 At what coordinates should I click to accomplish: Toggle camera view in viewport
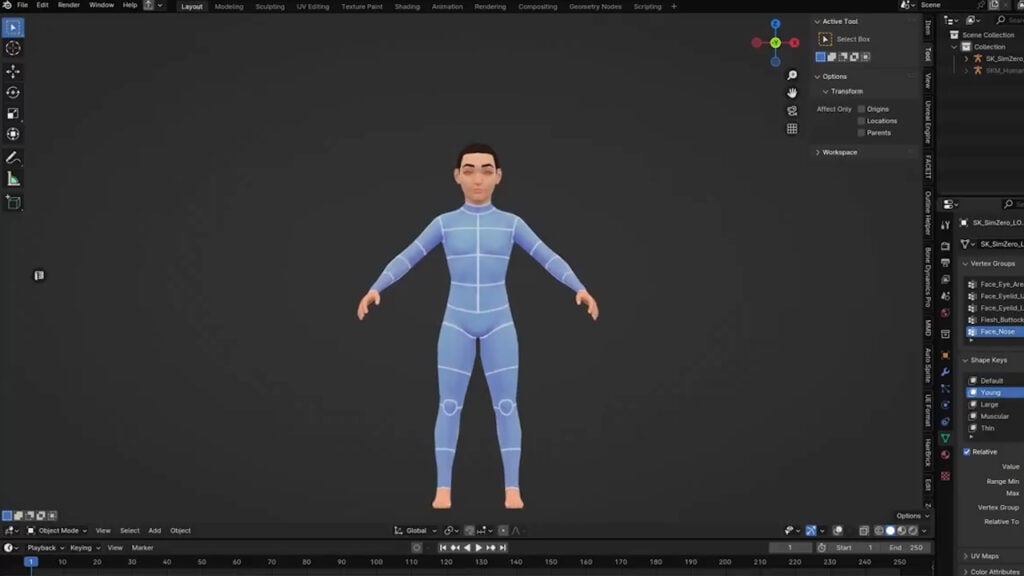pos(792,110)
